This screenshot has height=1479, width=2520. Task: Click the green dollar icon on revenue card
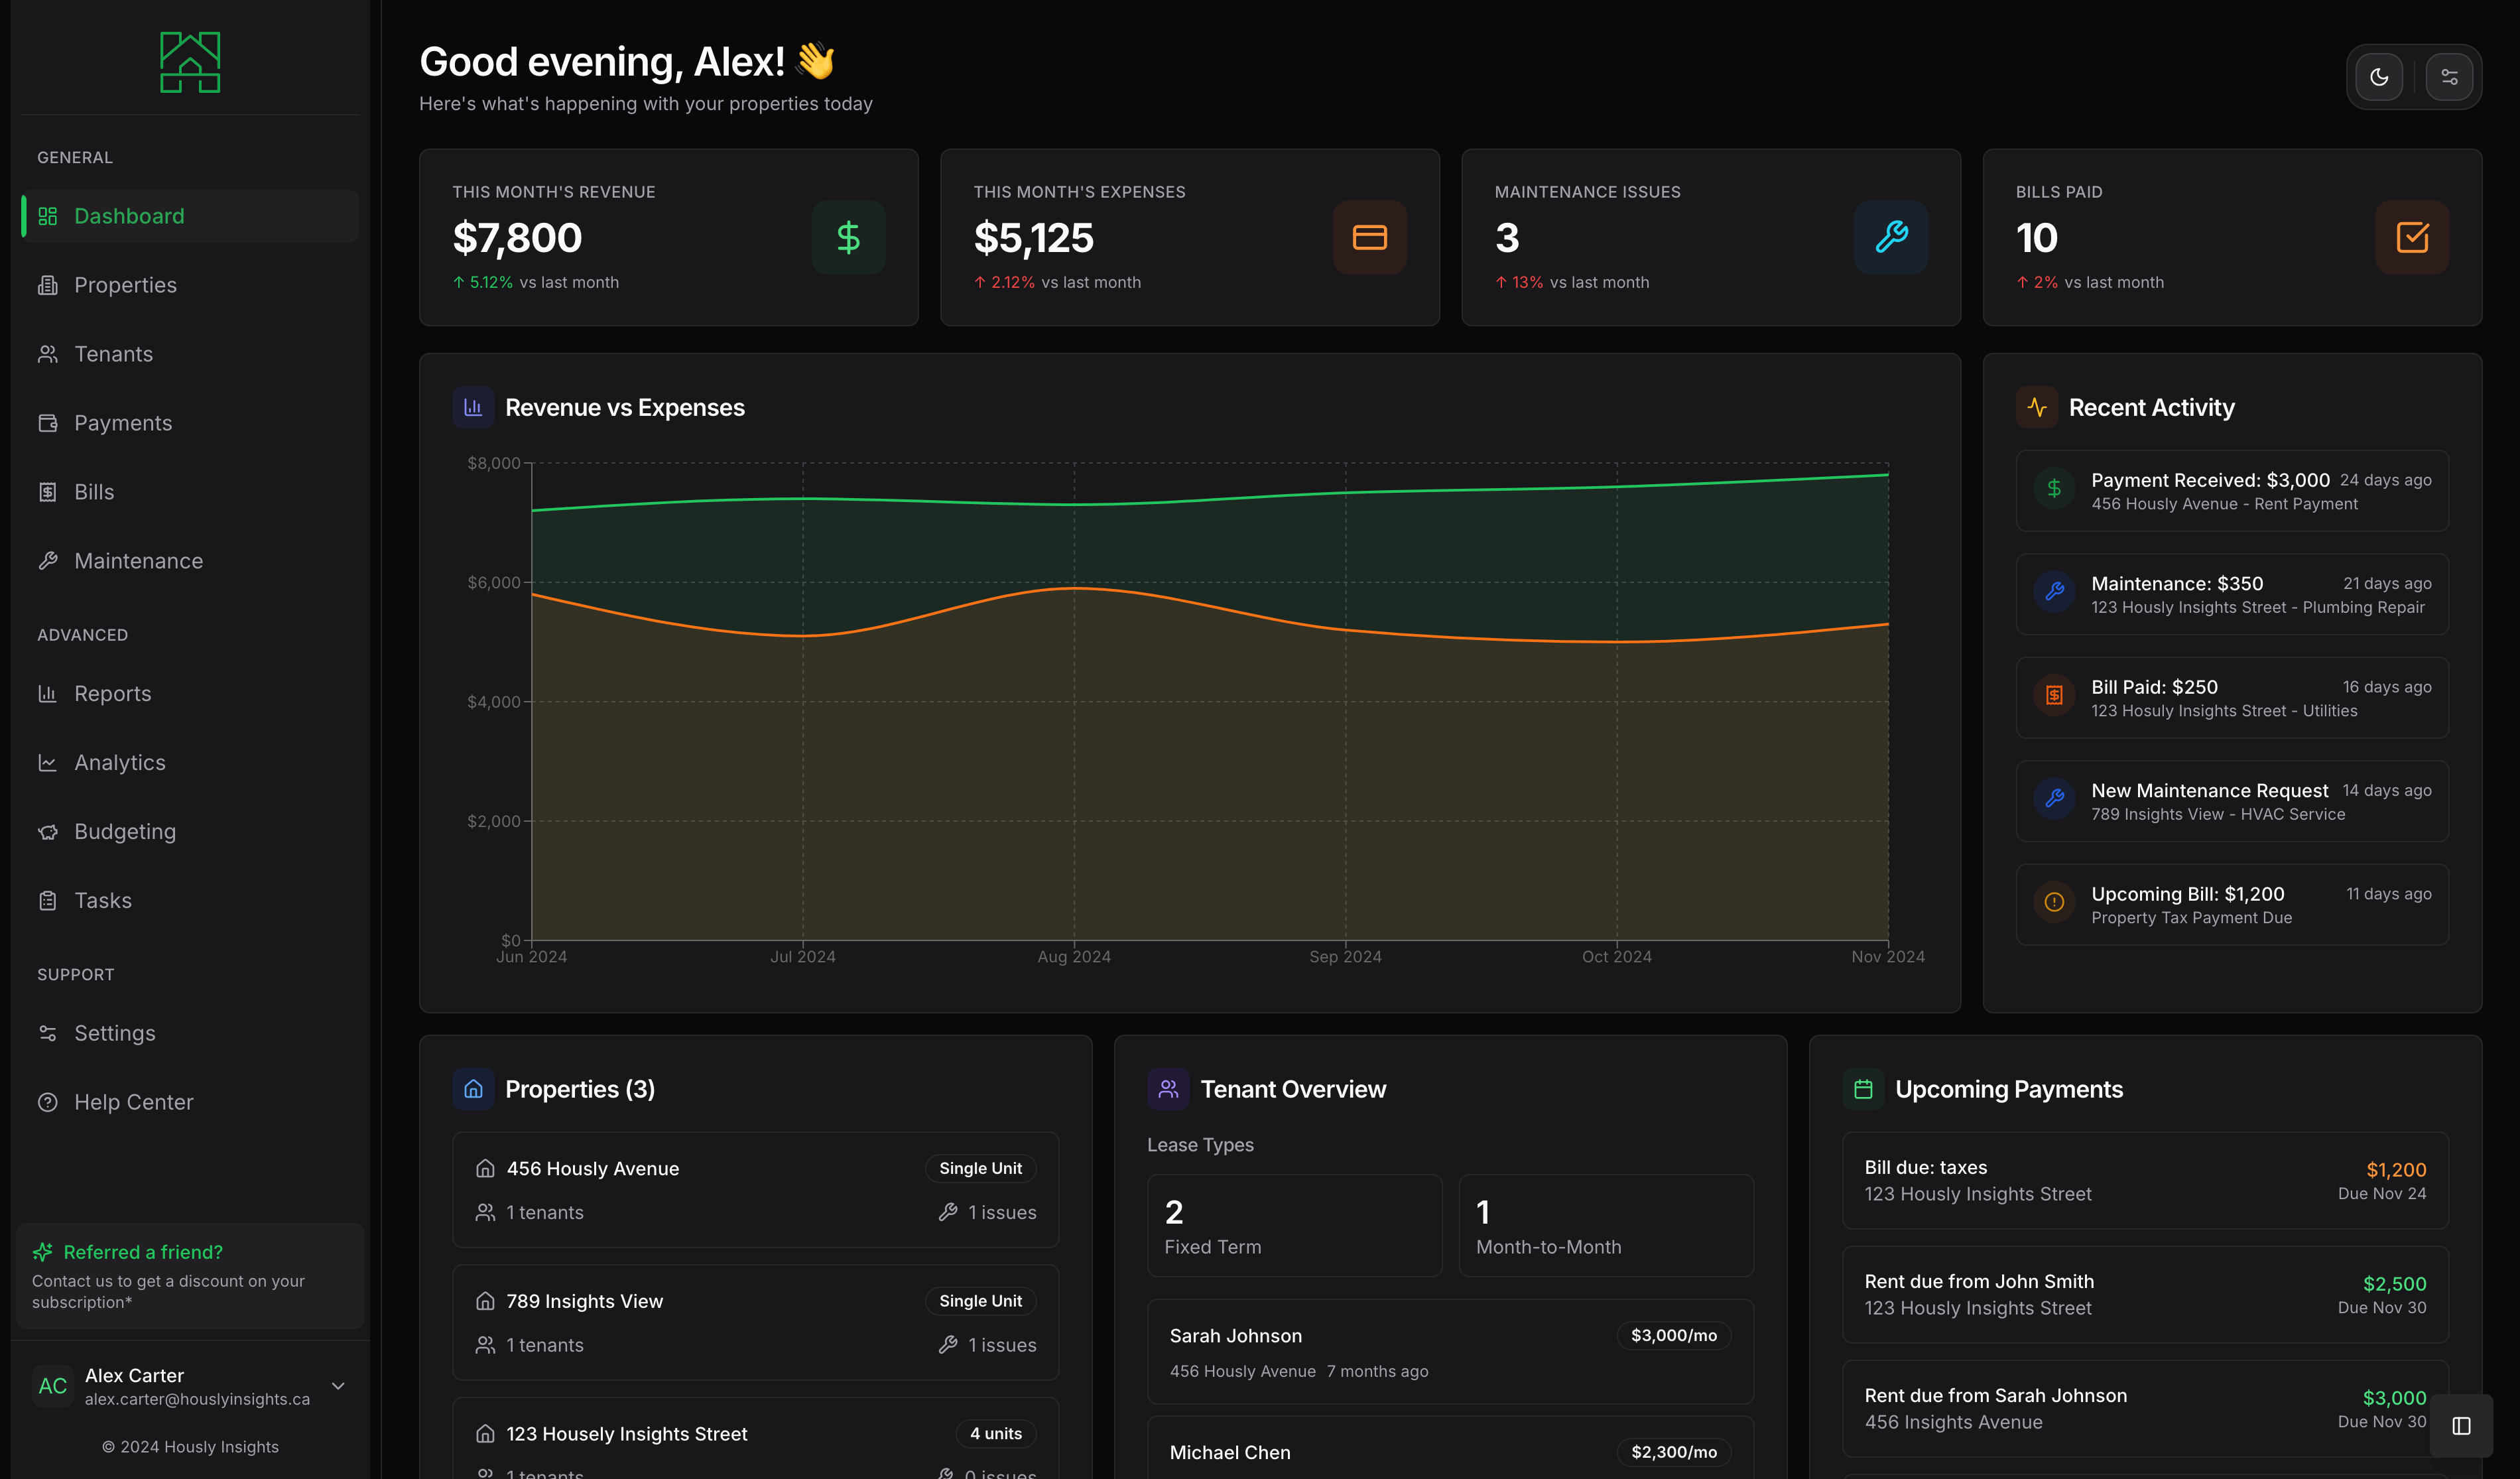[x=848, y=237]
